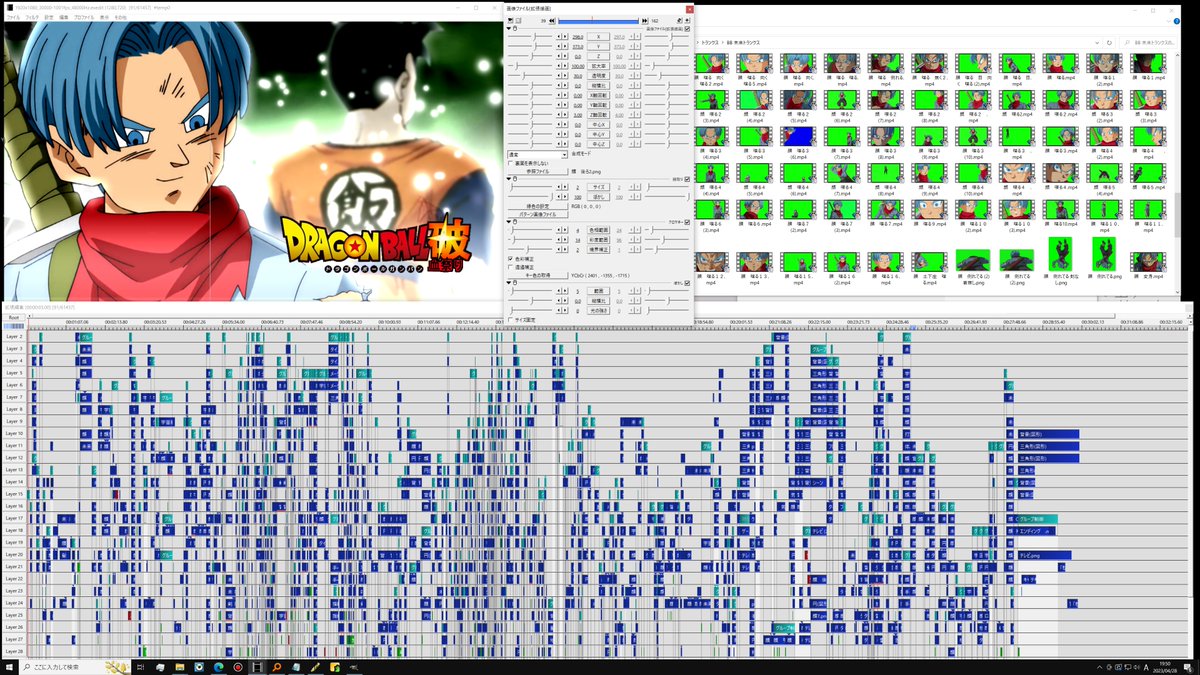The width and height of the screenshot is (1200, 675).
Task: Toggle the Layer 15 header visibility
Action: pos(15,494)
